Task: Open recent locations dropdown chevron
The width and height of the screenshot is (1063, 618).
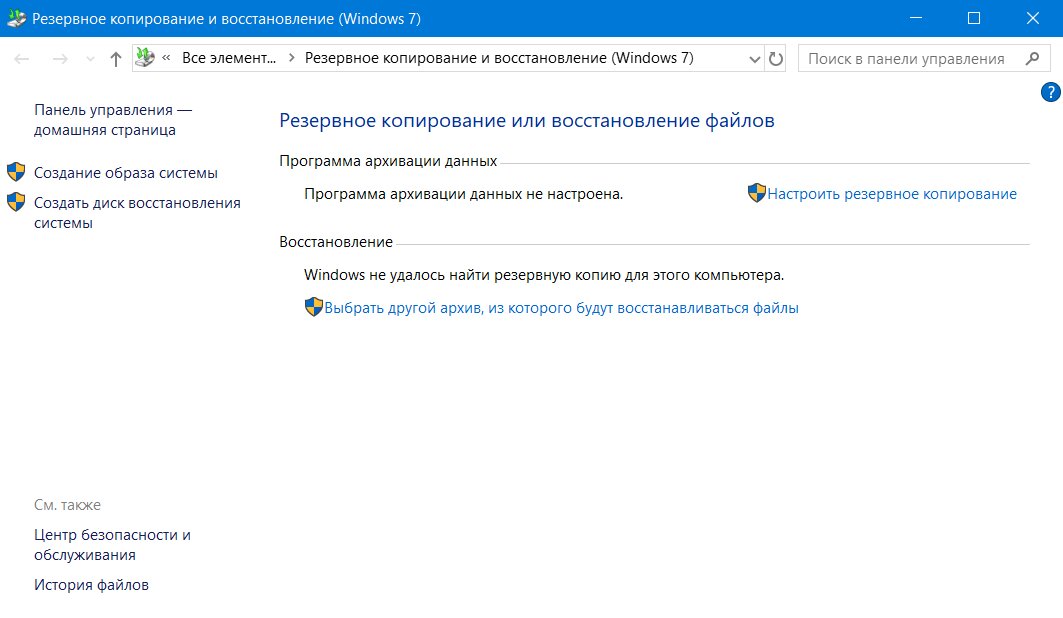Action: 90,60
